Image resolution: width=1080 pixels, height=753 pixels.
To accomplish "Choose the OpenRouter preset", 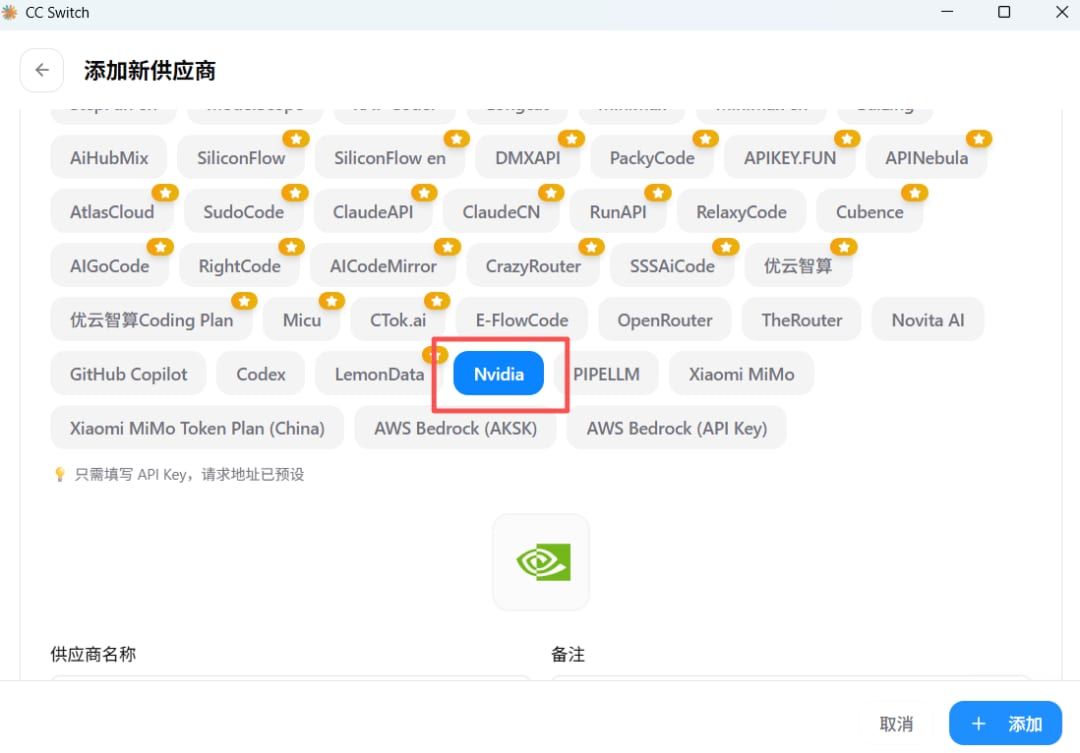I will (x=665, y=320).
